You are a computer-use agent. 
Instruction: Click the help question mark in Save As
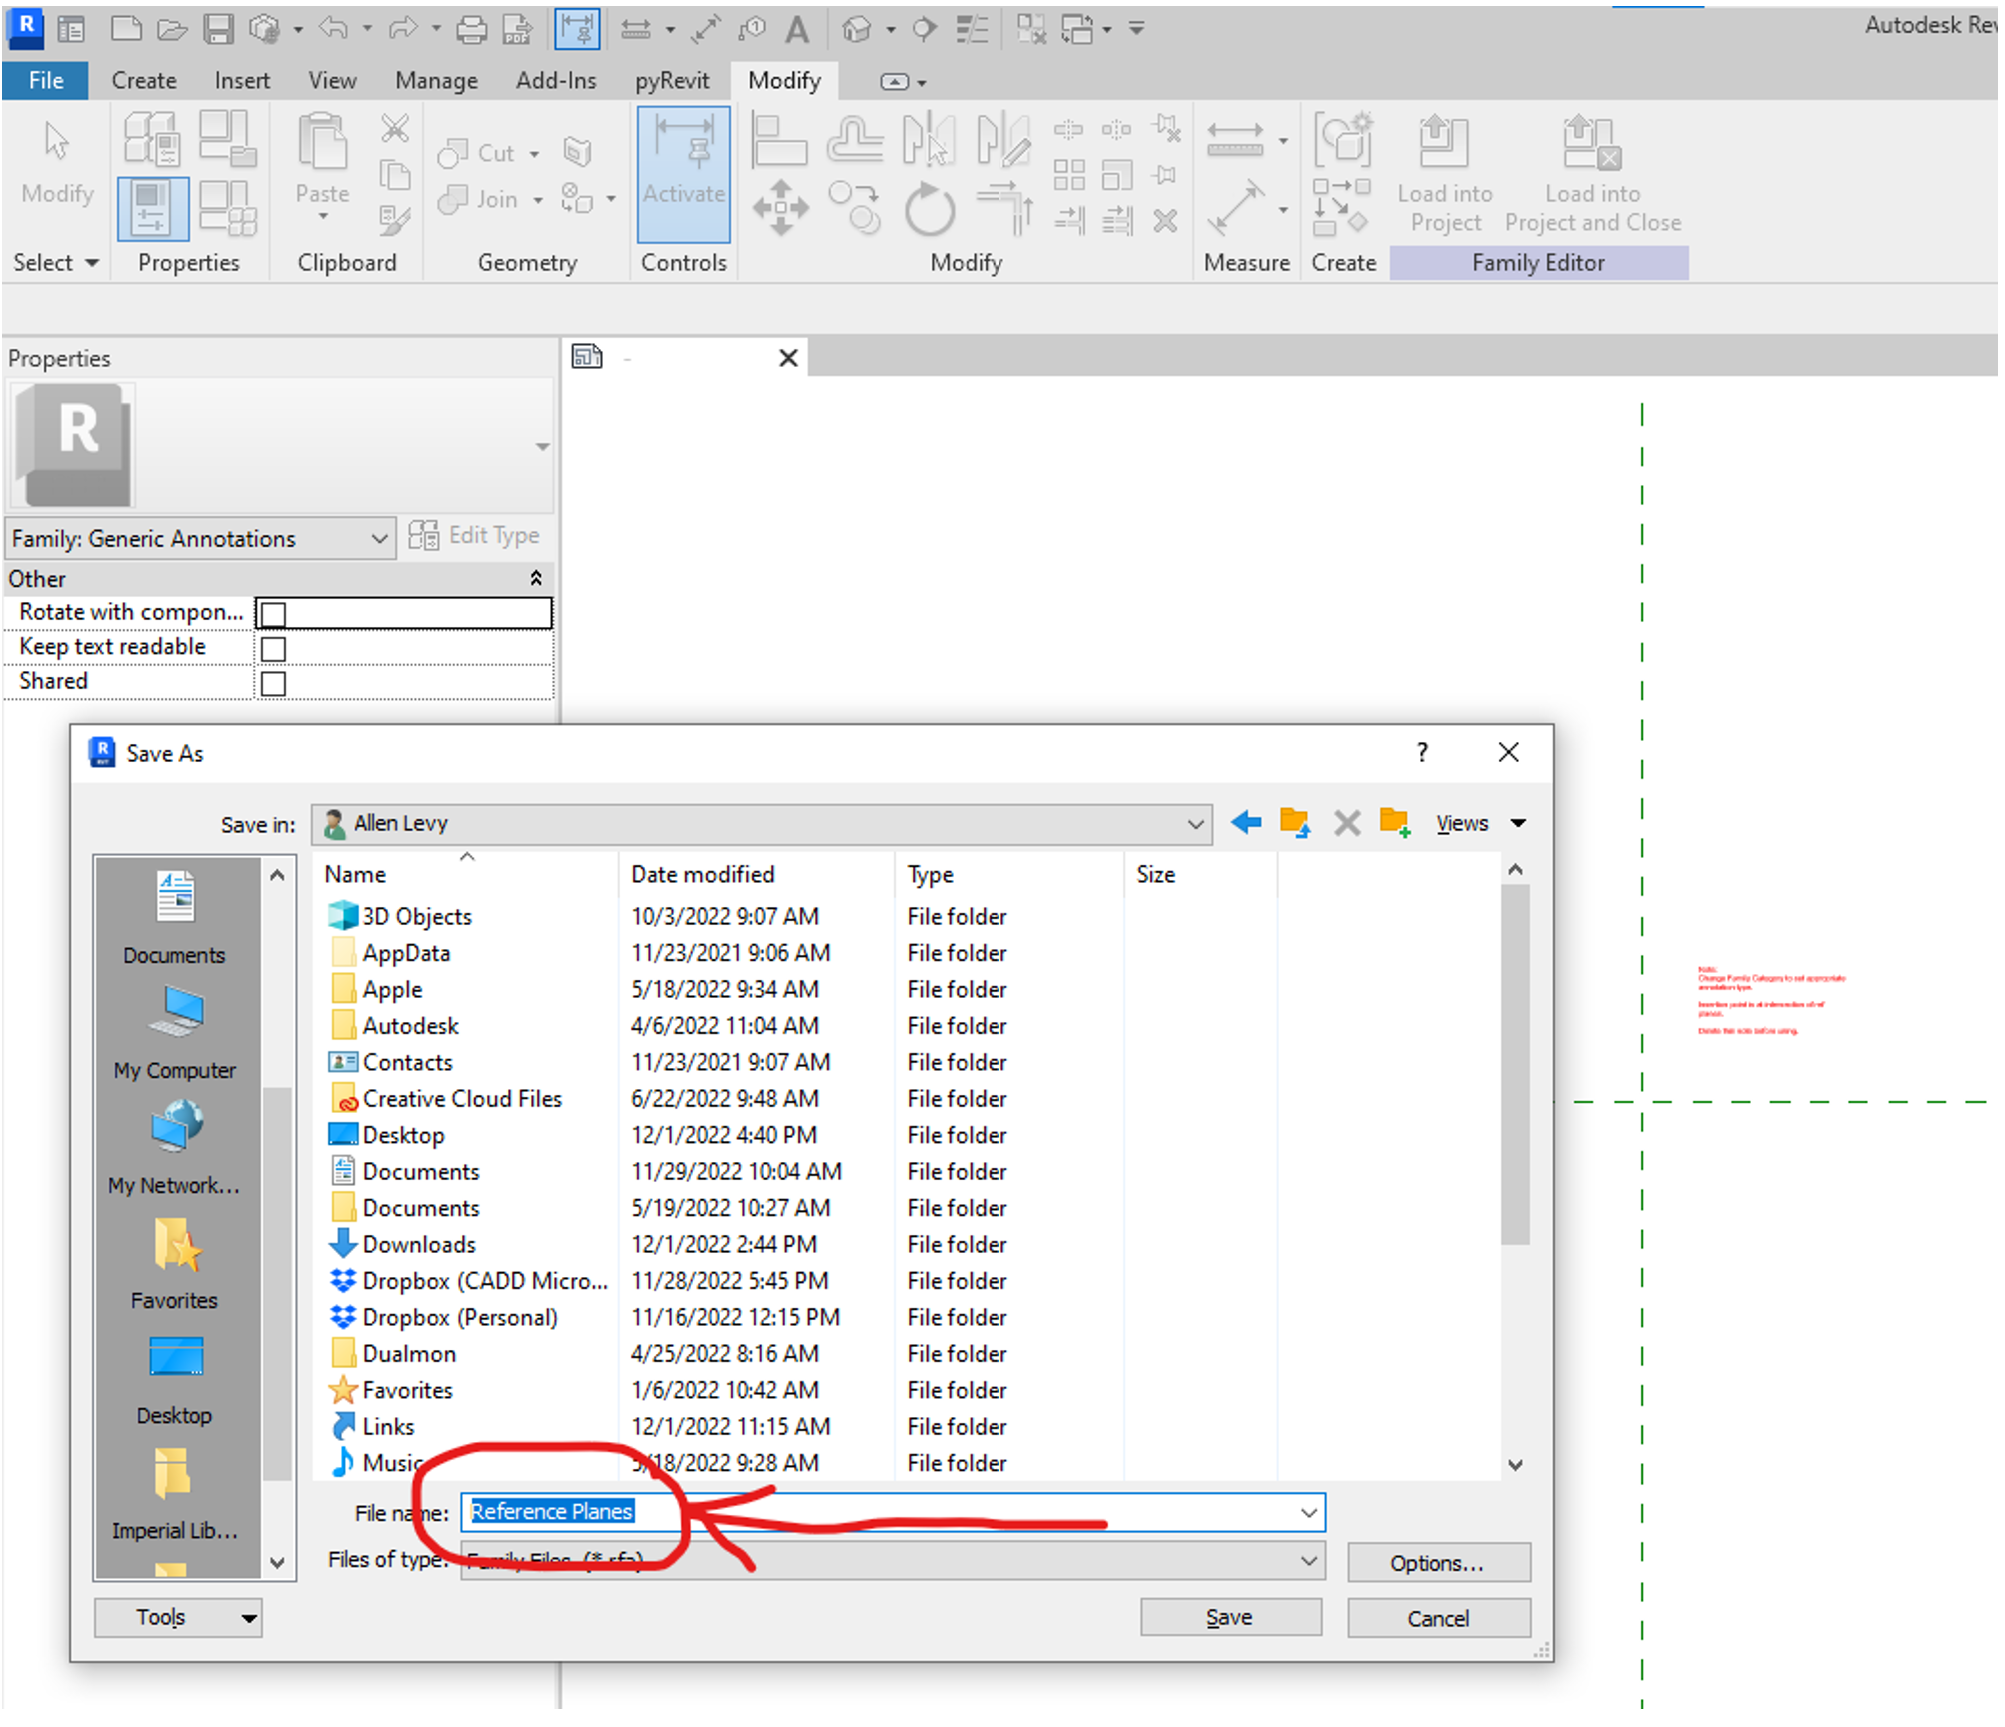[1423, 753]
